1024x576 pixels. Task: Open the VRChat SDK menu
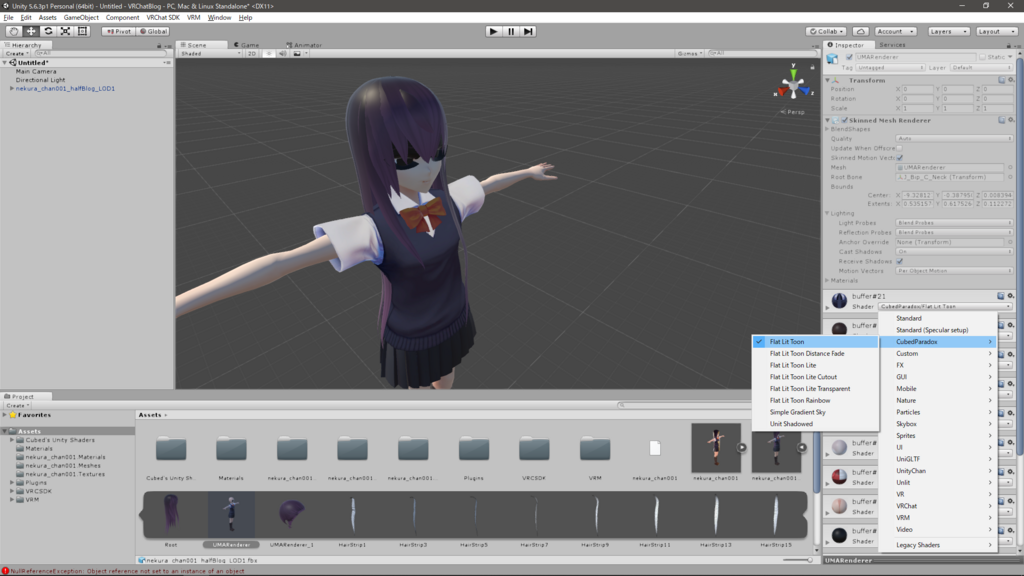(163, 18)
